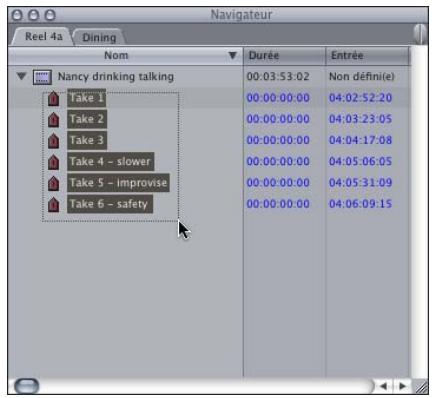Viewport: 432px width, 398px height.
Task: Collapse the Nancy drinking talking clip triangle
Action: (x=22, y=76)
